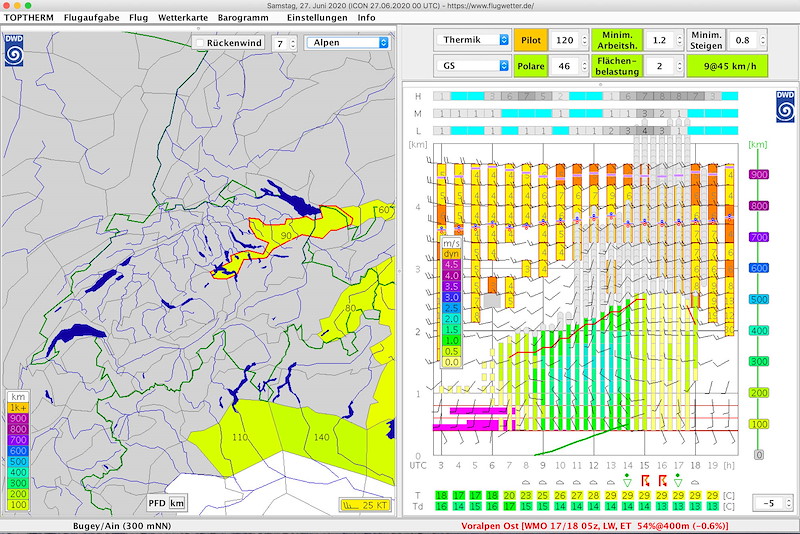800x534 pixels.
Task: Click the Minim. Arbeitsh. button
Action: pyautogui.click(x=617, y=40)
